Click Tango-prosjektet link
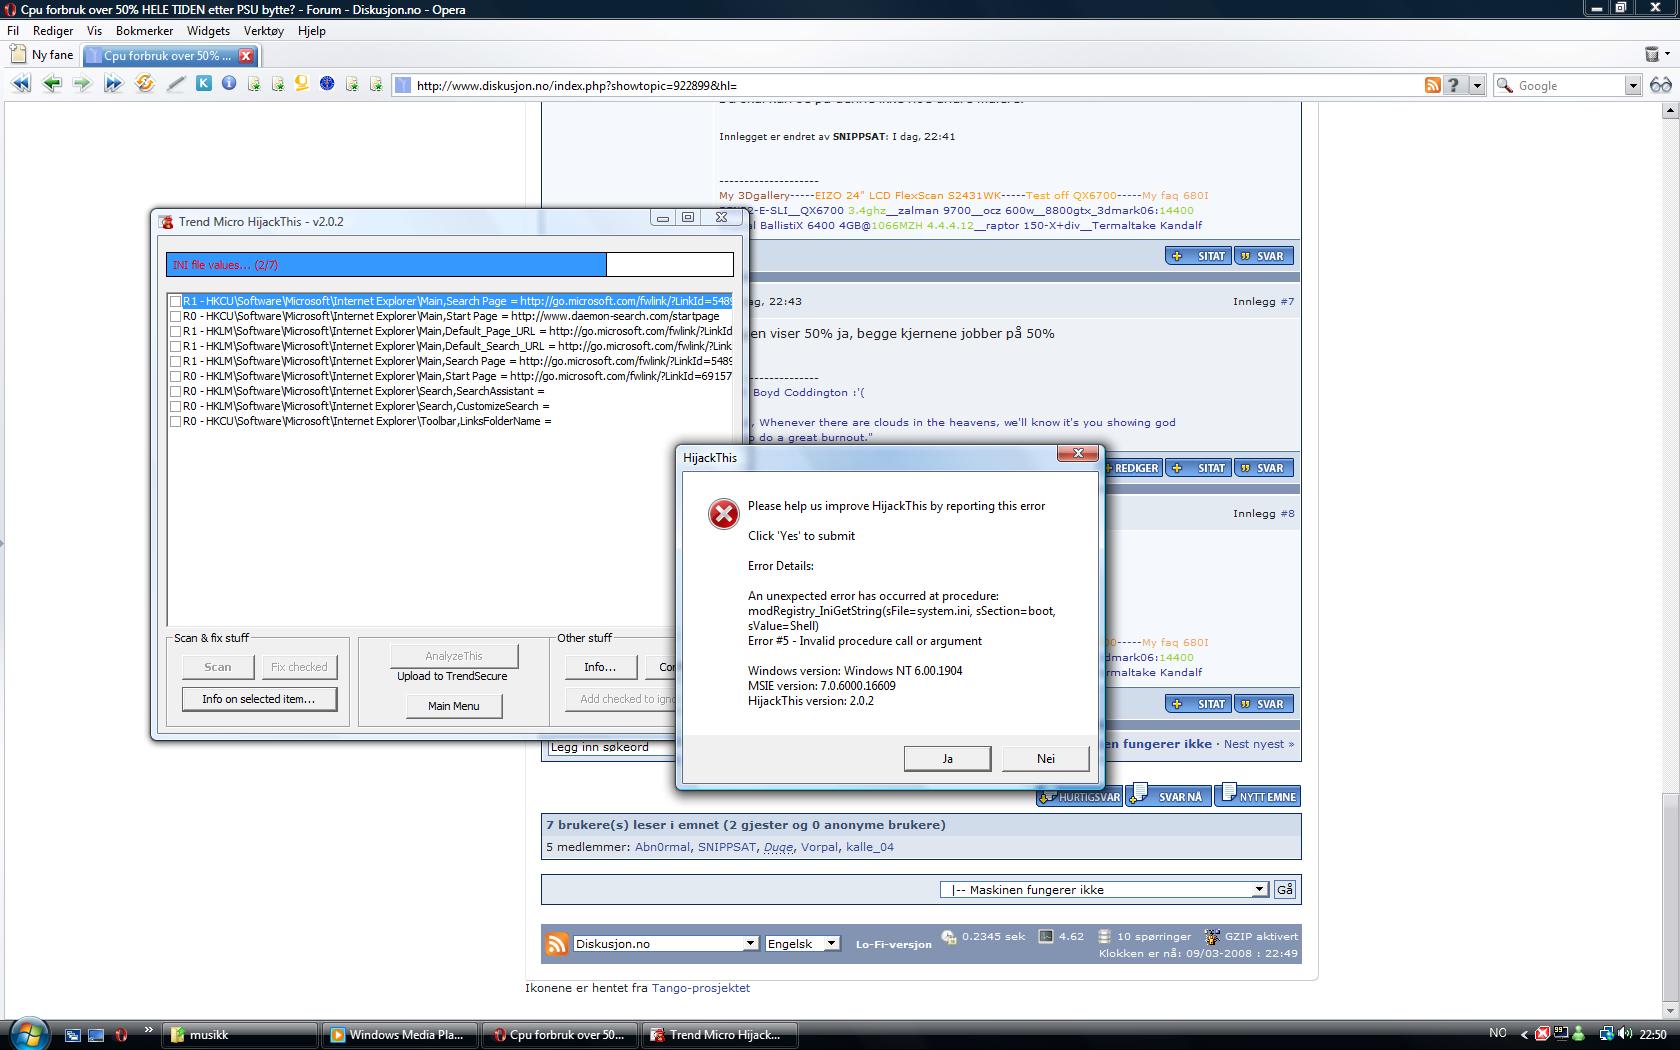The width and height of the screenshot is (1680, 1050). pyautogui.click(x=700, y=988)
